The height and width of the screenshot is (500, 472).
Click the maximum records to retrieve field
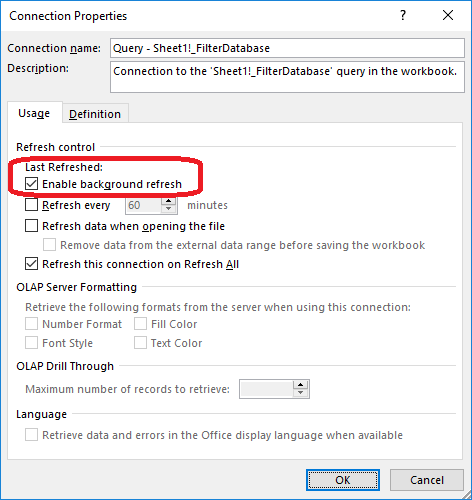pos(266,389)
